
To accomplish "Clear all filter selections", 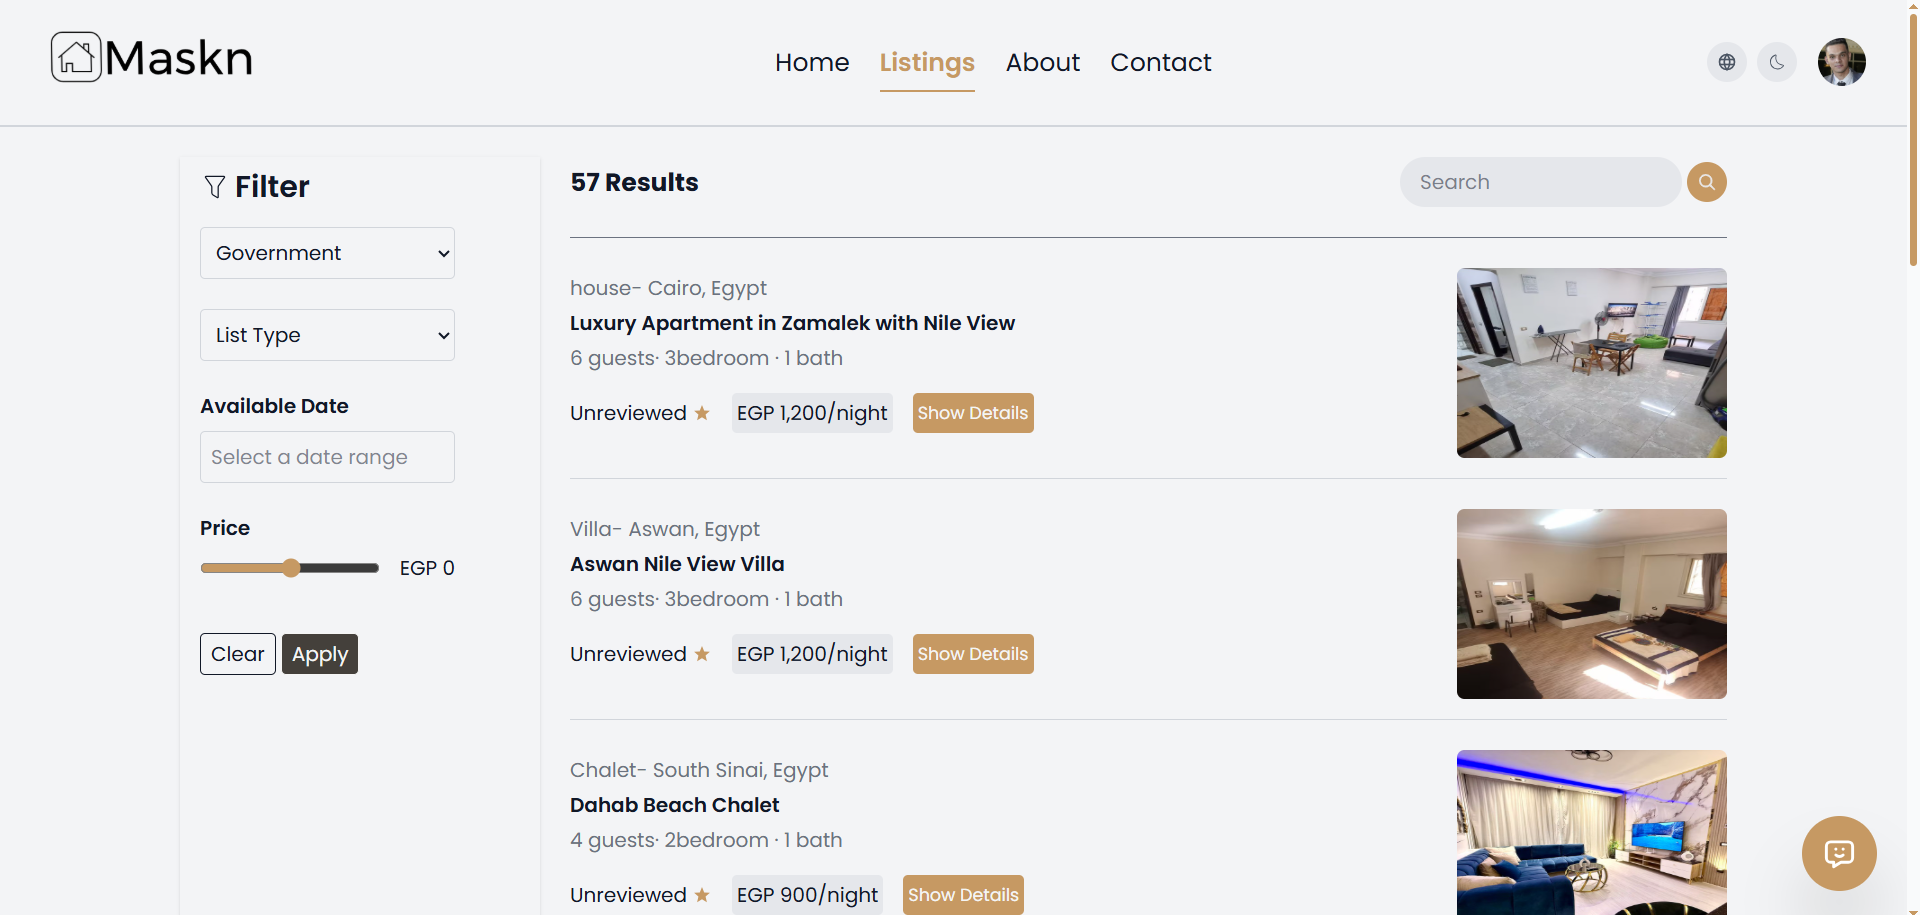I will [x=237, y=654].
